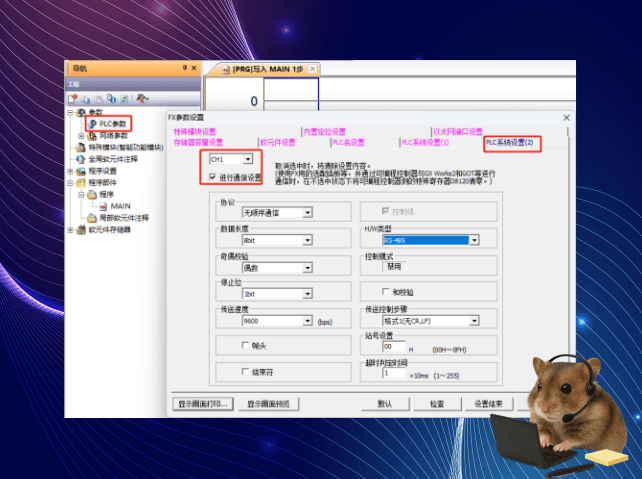
Task: Select the 特殊模块(智能功能模块) icon
Action: point(81,147)
